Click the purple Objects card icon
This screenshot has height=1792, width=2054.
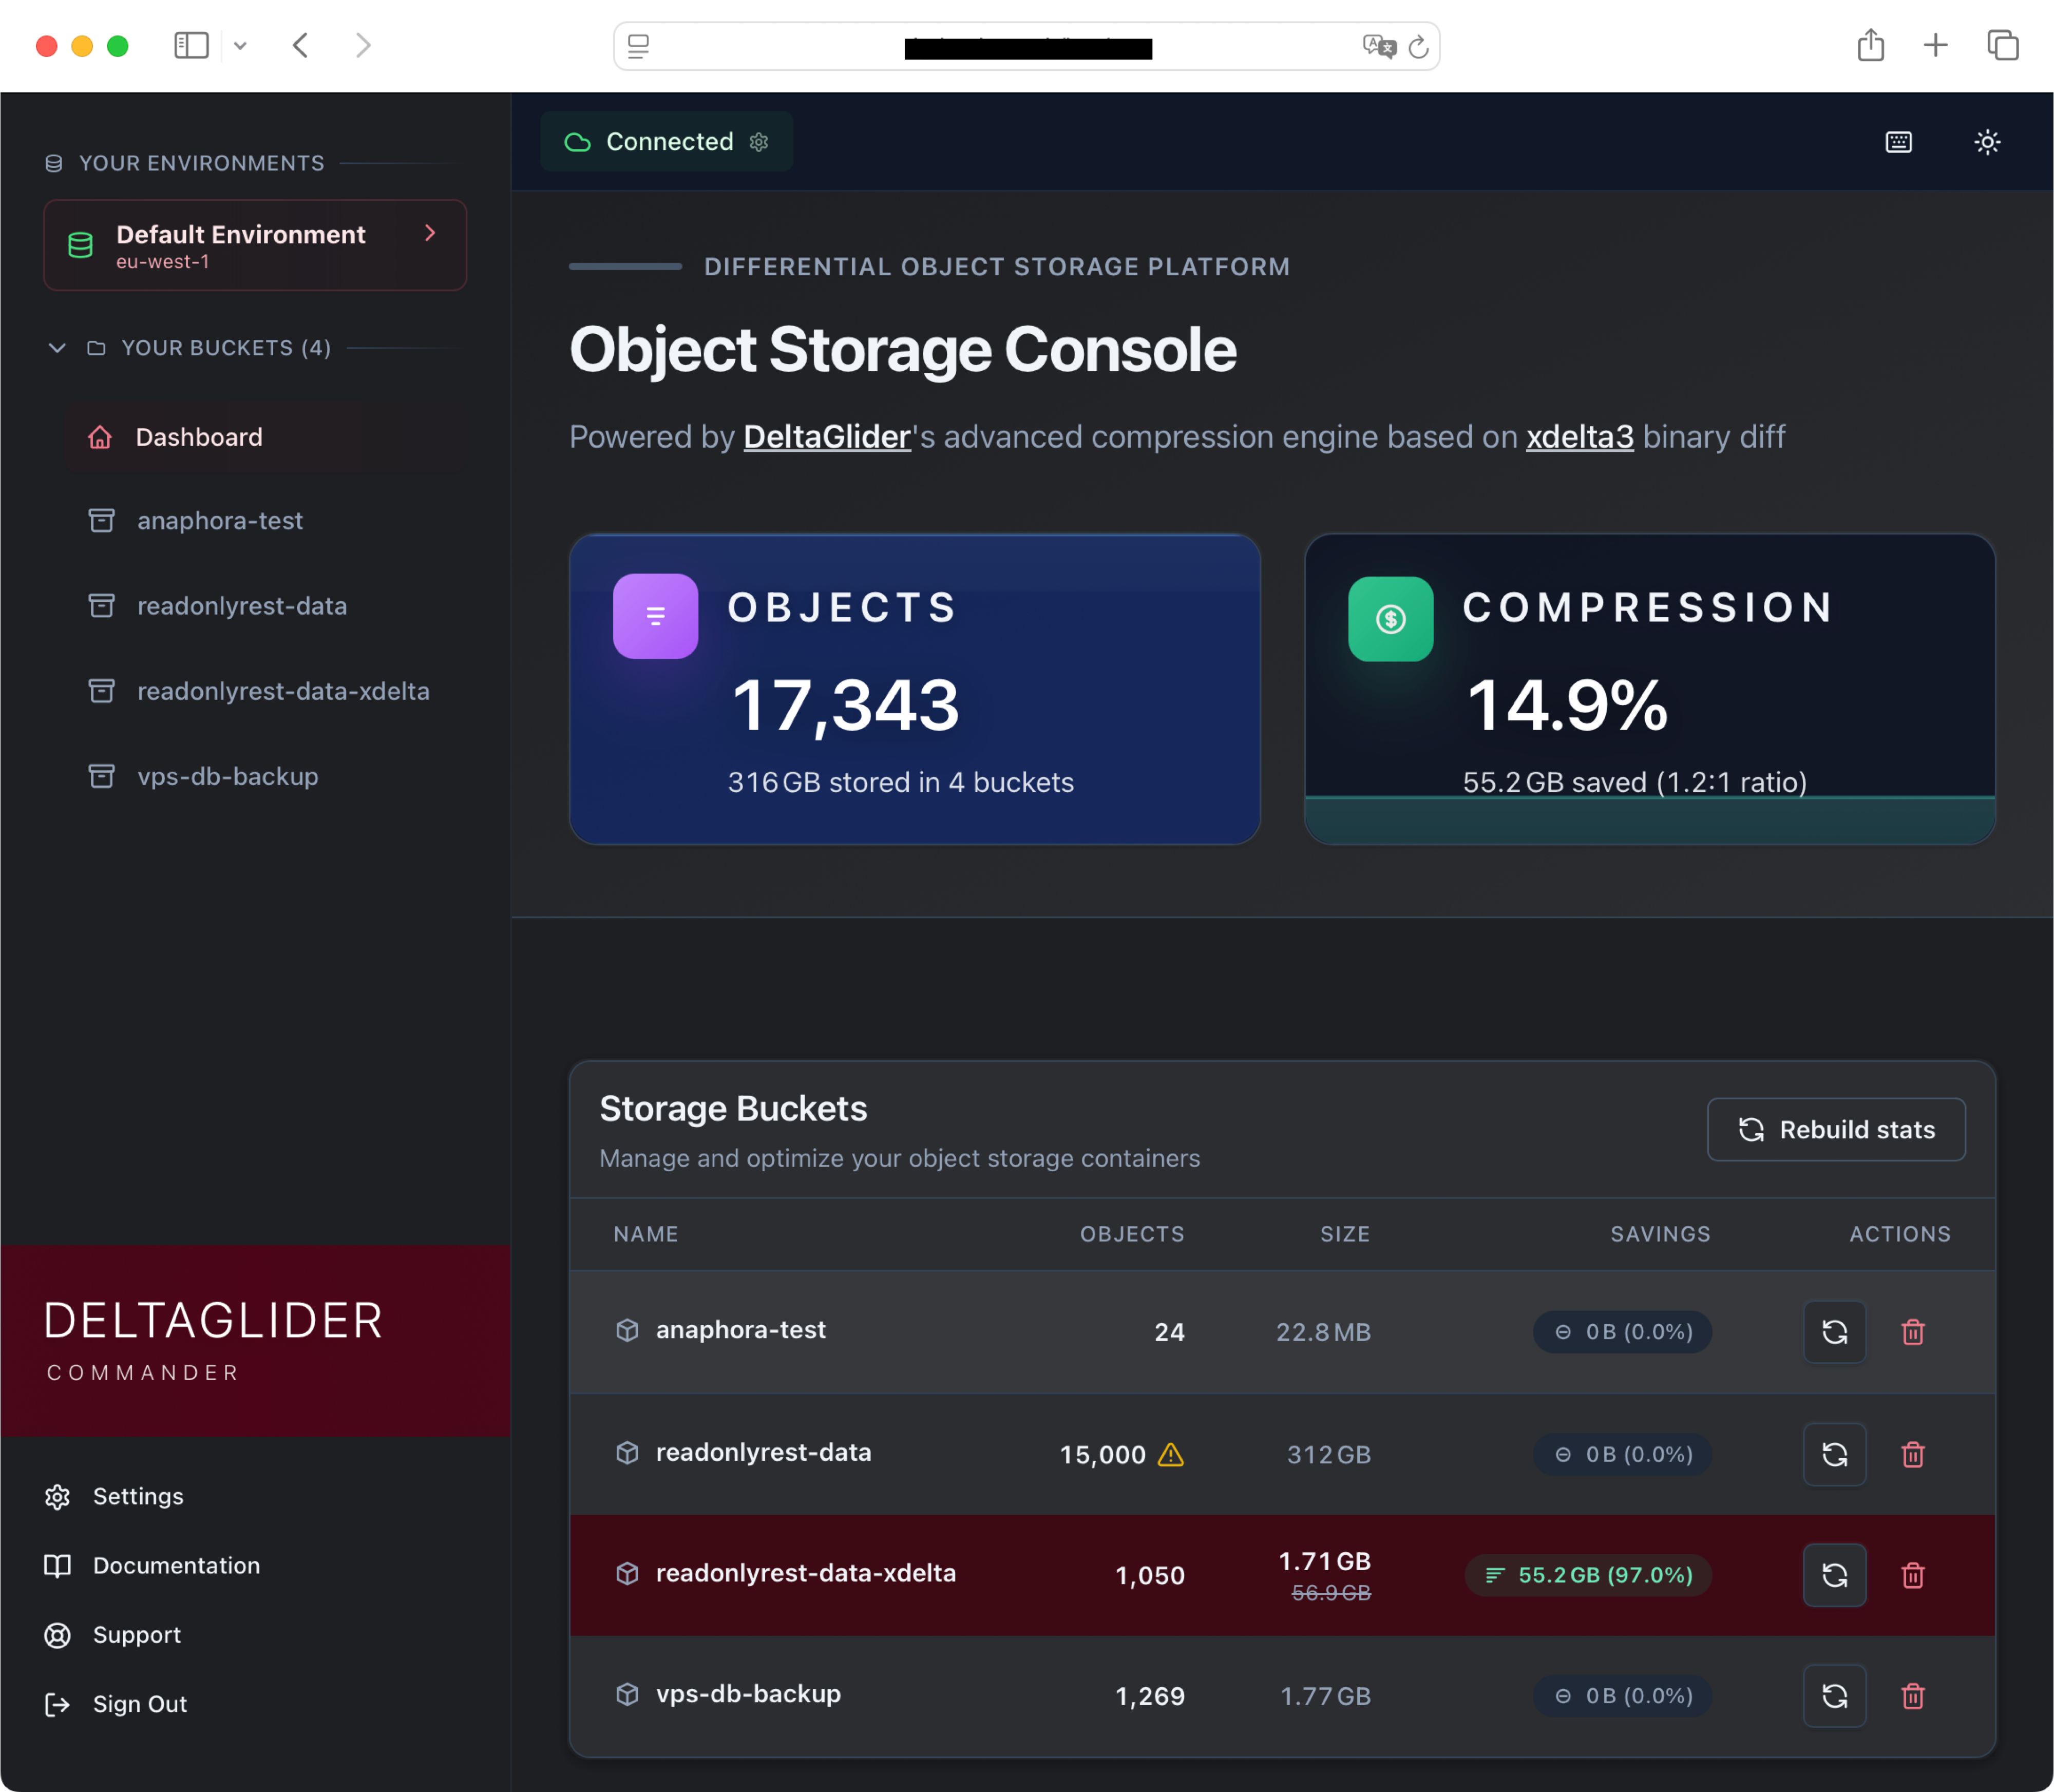655,616
